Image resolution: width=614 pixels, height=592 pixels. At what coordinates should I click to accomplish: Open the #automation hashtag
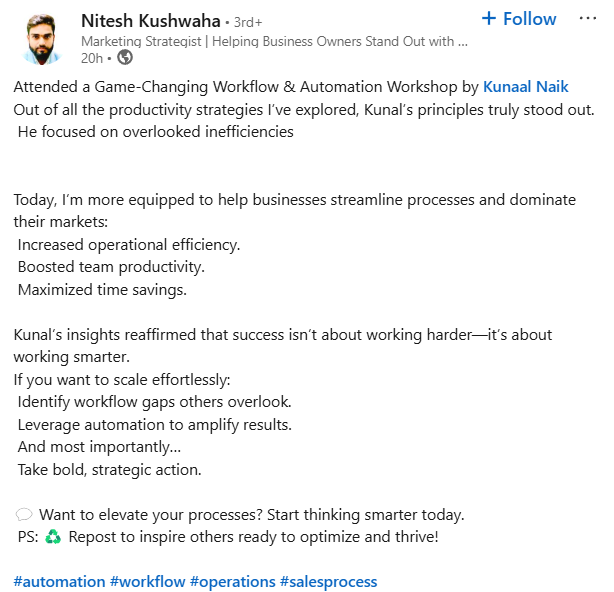click(59, 581)
